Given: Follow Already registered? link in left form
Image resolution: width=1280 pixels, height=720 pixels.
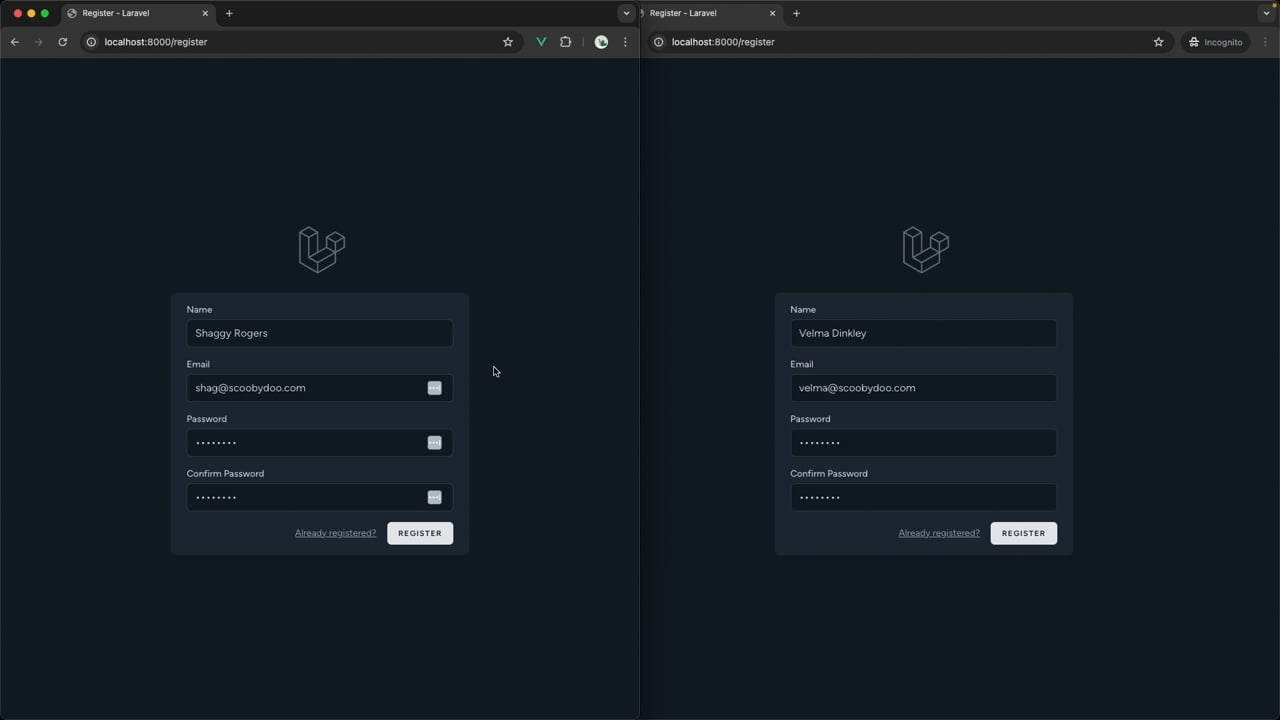Looking at the screenshot, I should (336, 533).
